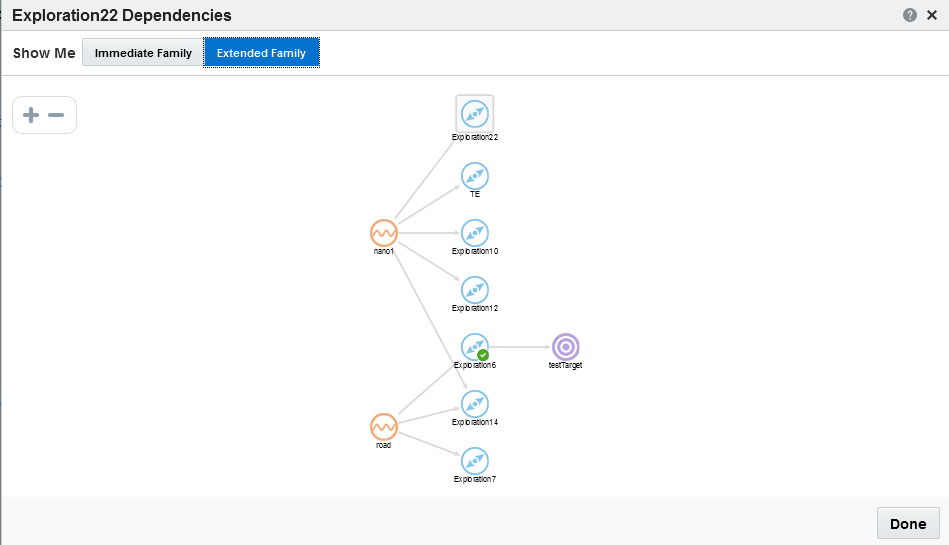This screenshot has width=949, height=545.
Task: Click the Exploration22 Dependencies title
Action: pos(122,15)
